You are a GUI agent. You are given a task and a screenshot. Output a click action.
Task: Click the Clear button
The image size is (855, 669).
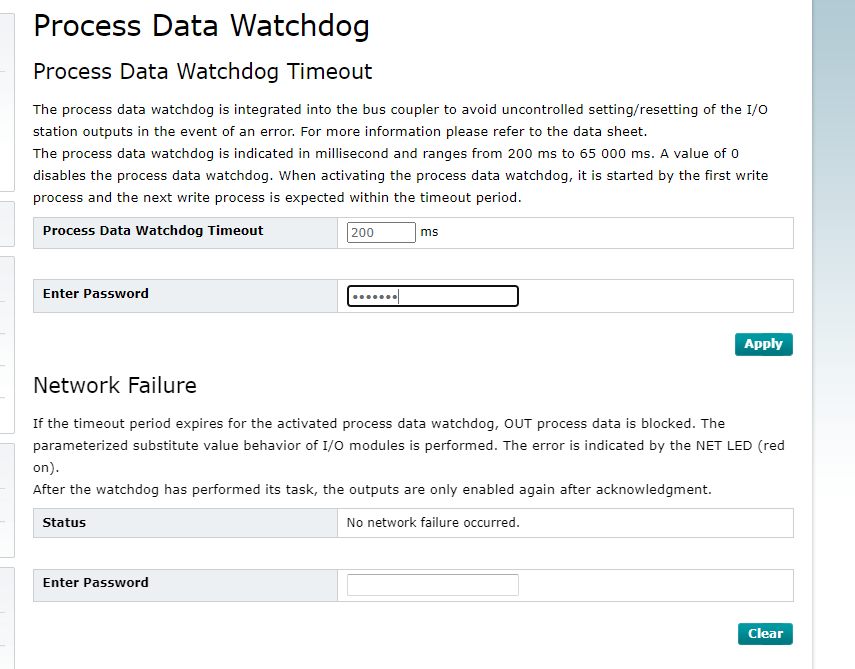[x=765, y=634]
